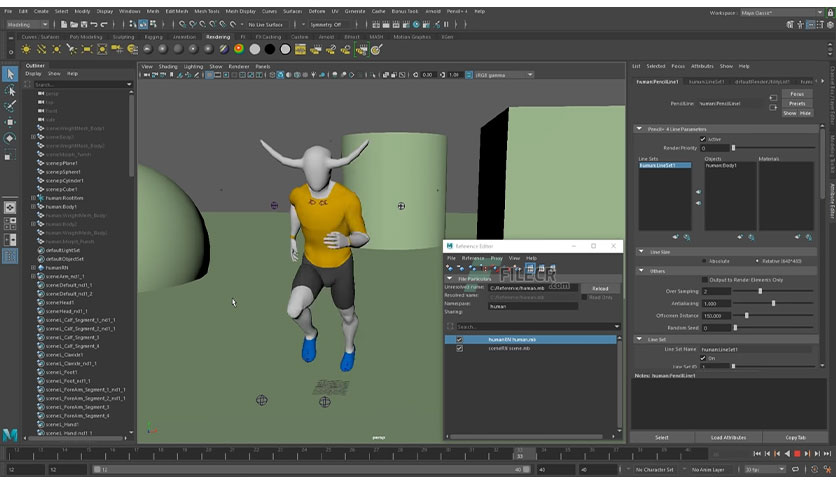Click the Presets button
Screen dimensions: 836x484
pyautogui.click(x=797, y=103)
